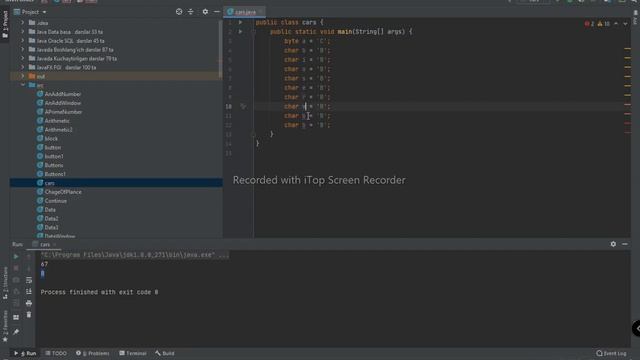Click run gutter arrow beside main method
This screenshot has height=360, width=640.
(x=240, y=32)
